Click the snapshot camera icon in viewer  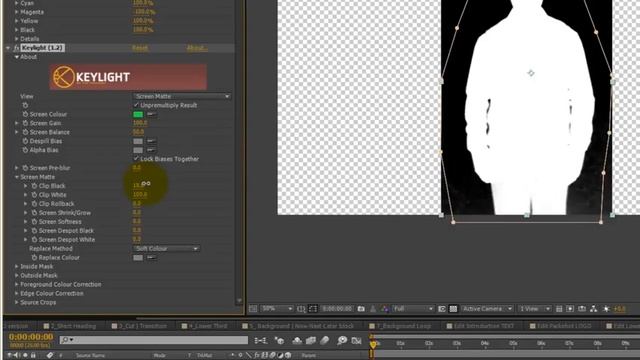[x=361, y=309]
